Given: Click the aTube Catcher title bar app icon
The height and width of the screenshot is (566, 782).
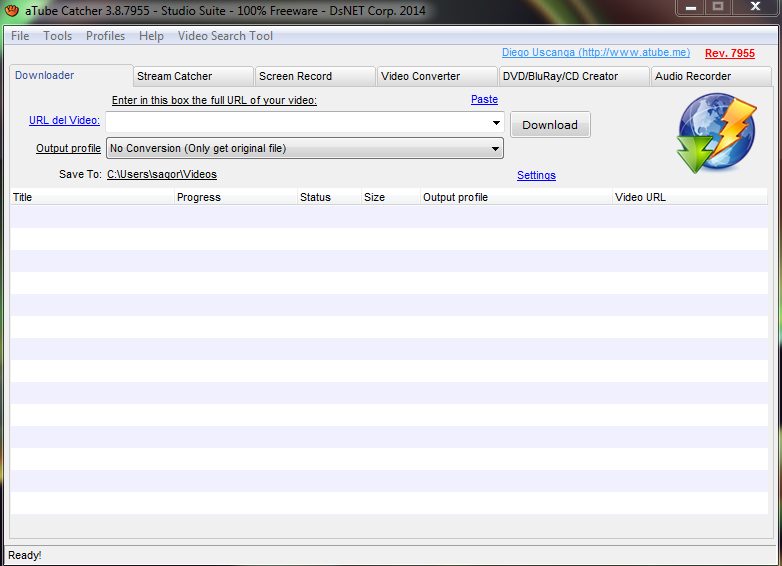Looking at the screenshot, I should (x=11, y=10).
